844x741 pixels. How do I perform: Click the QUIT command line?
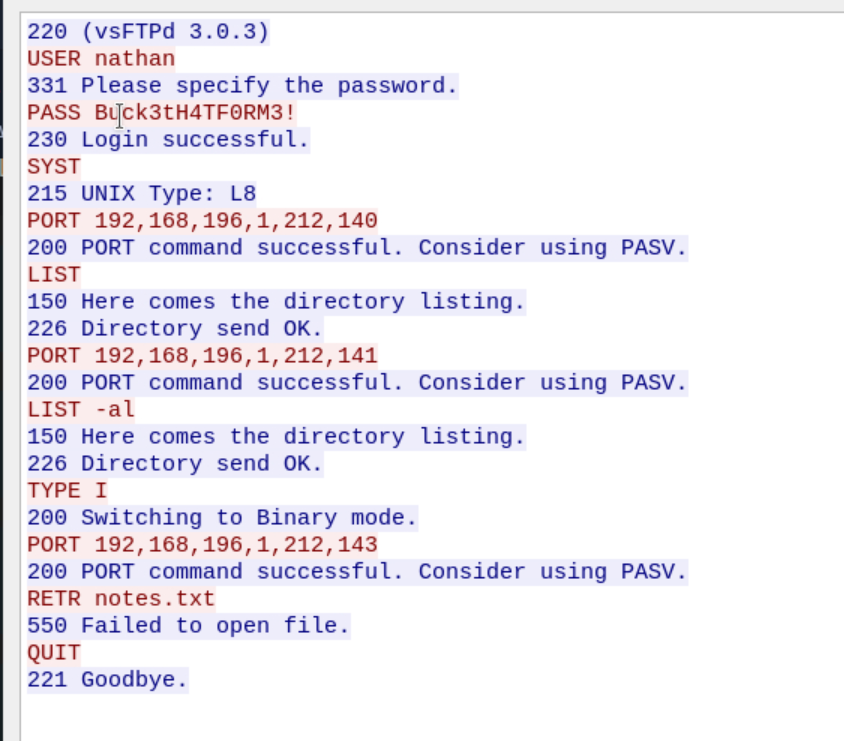54,652
